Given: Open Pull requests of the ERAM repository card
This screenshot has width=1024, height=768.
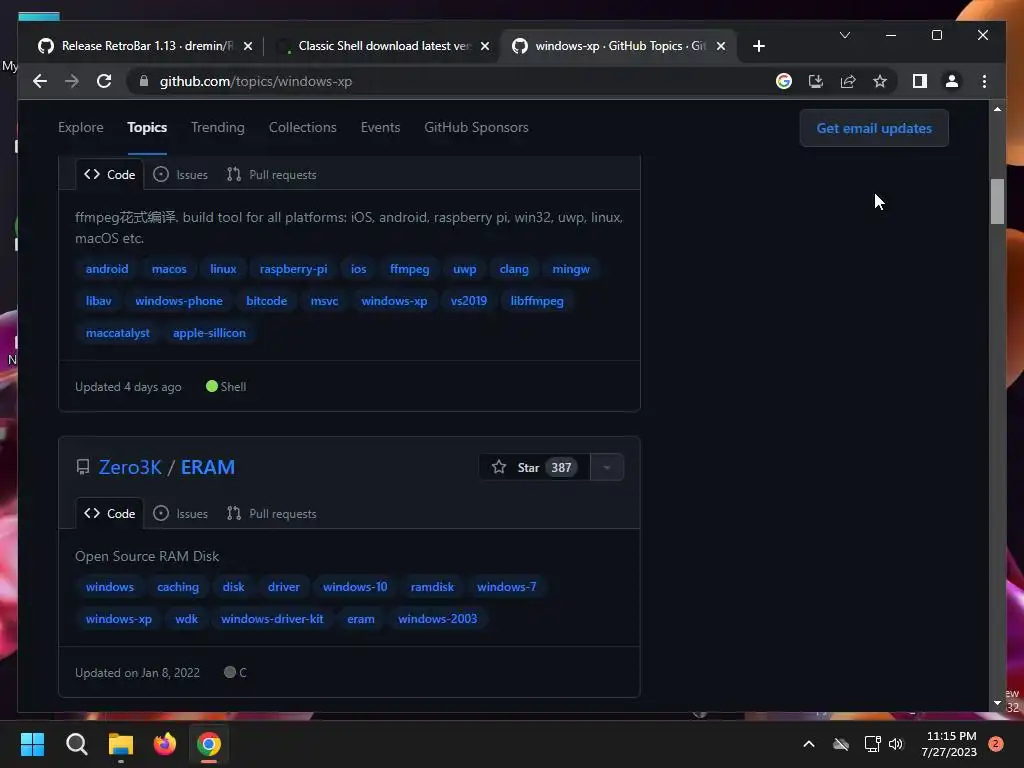Looking at the screenshot, I should (x=272, y=513).
